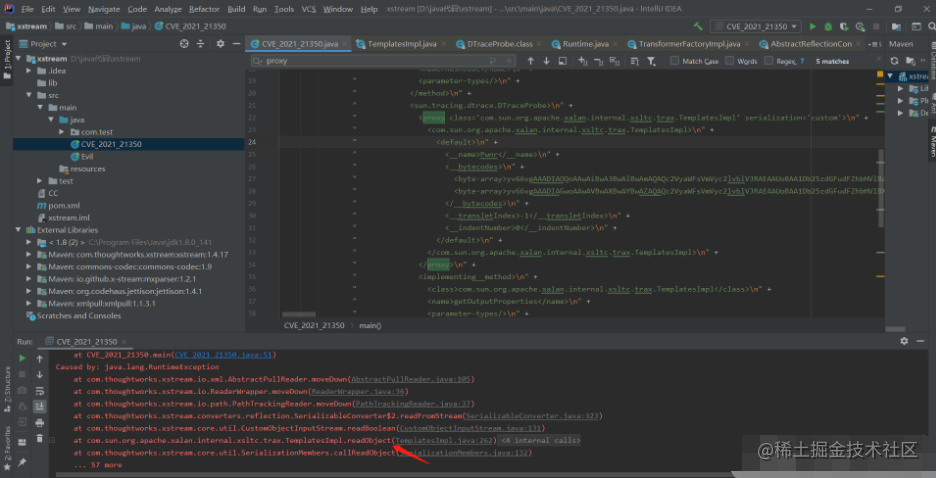The image size is (936, 478).
Task: Show hidden editor tabs list
Action: (x=875, y=44)
